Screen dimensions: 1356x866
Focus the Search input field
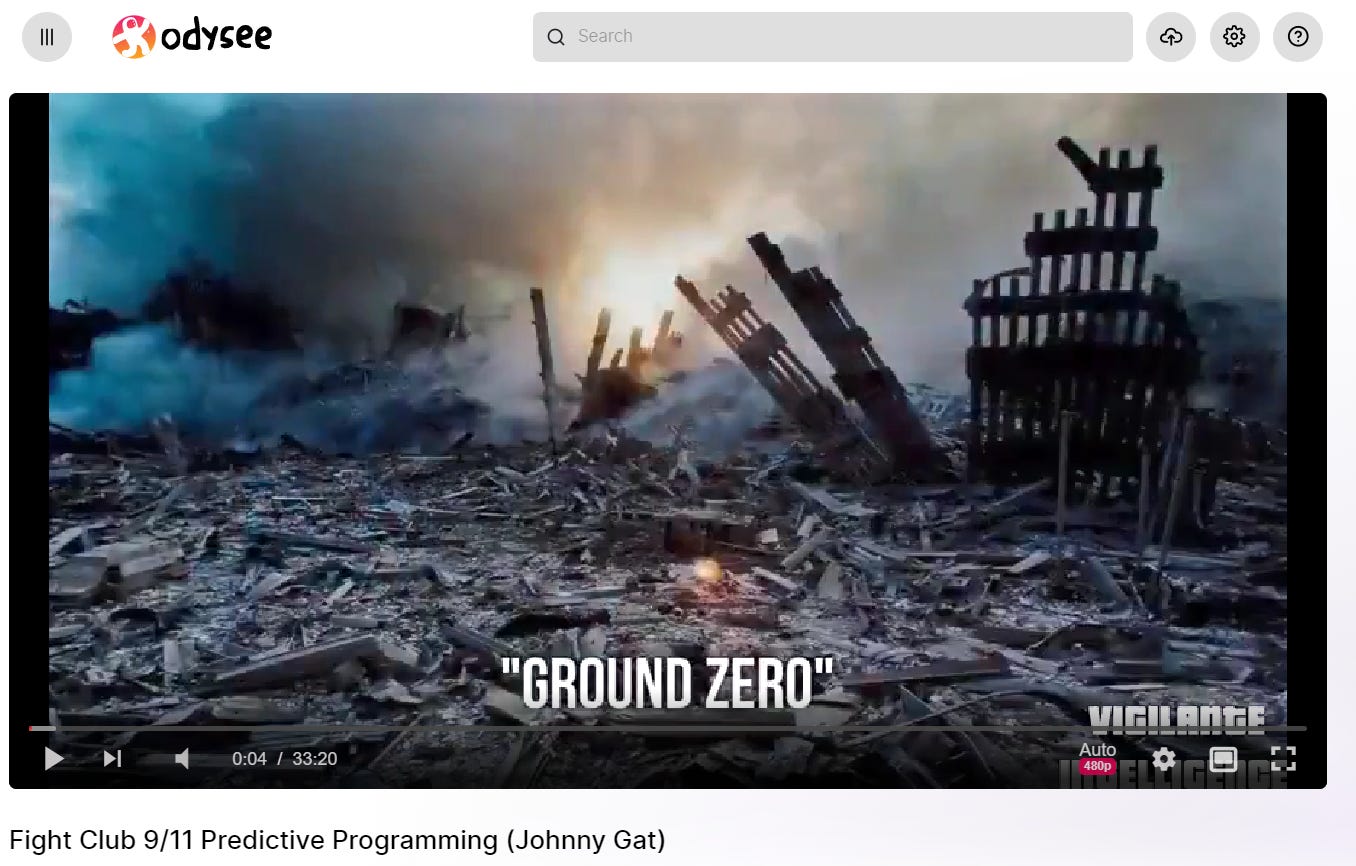click(832, 37)
